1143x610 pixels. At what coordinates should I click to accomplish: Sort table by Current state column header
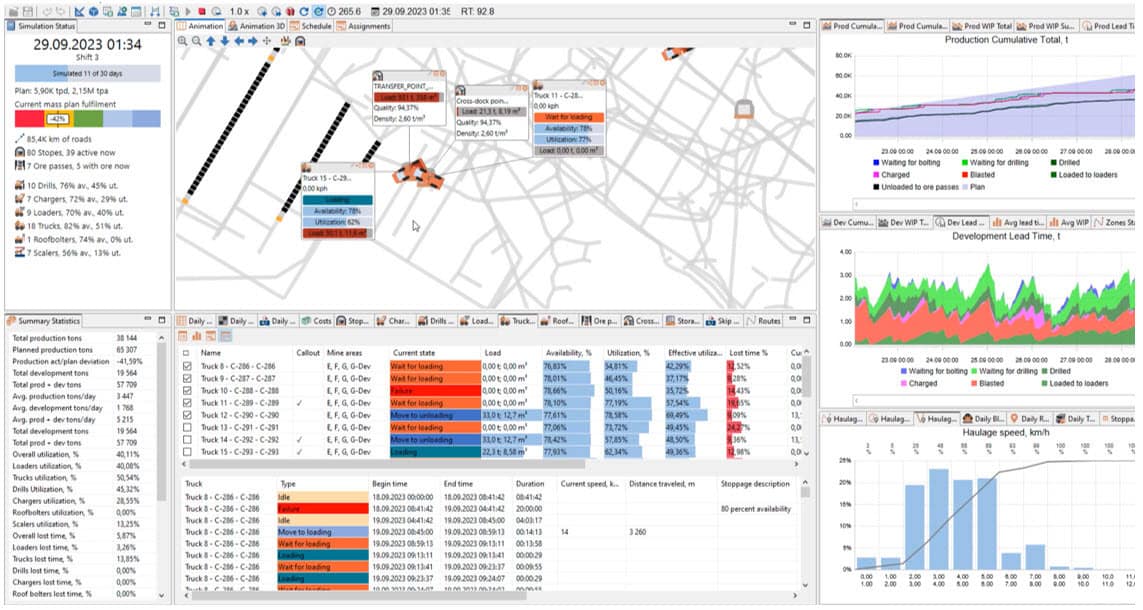(418, 352)
